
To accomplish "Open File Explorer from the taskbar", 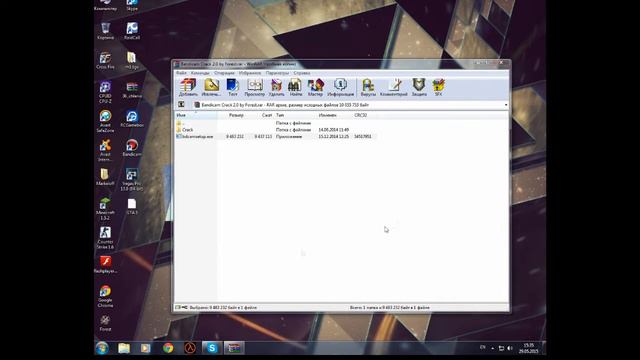I will pos(124,348).
